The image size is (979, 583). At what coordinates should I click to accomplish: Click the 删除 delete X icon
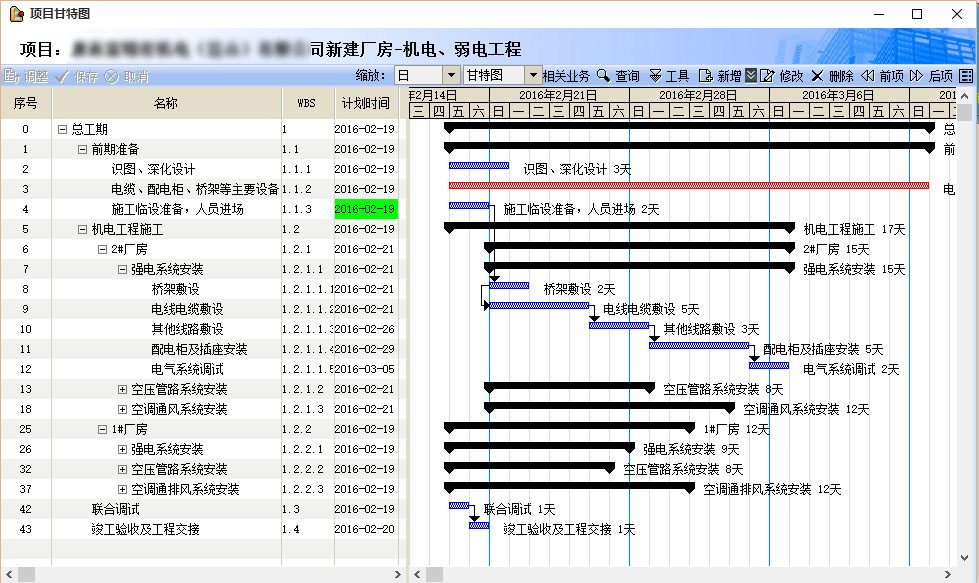pos(817,76)
